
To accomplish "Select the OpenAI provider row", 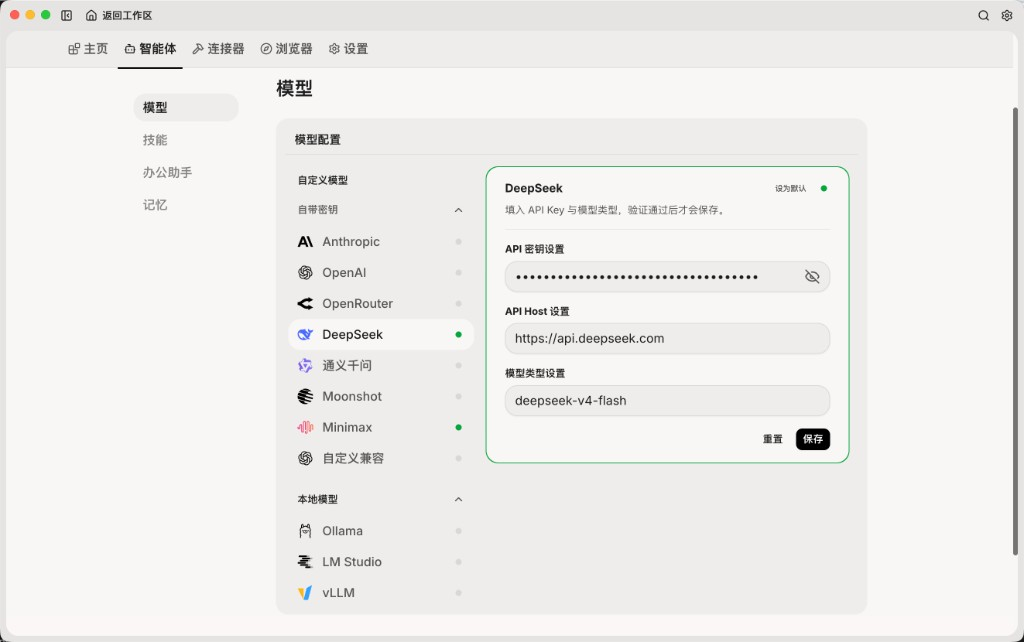I will tap(381, 272).
